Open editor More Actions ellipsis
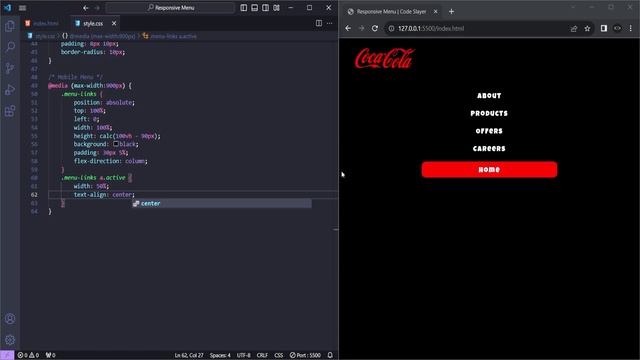 click(329, 23)
